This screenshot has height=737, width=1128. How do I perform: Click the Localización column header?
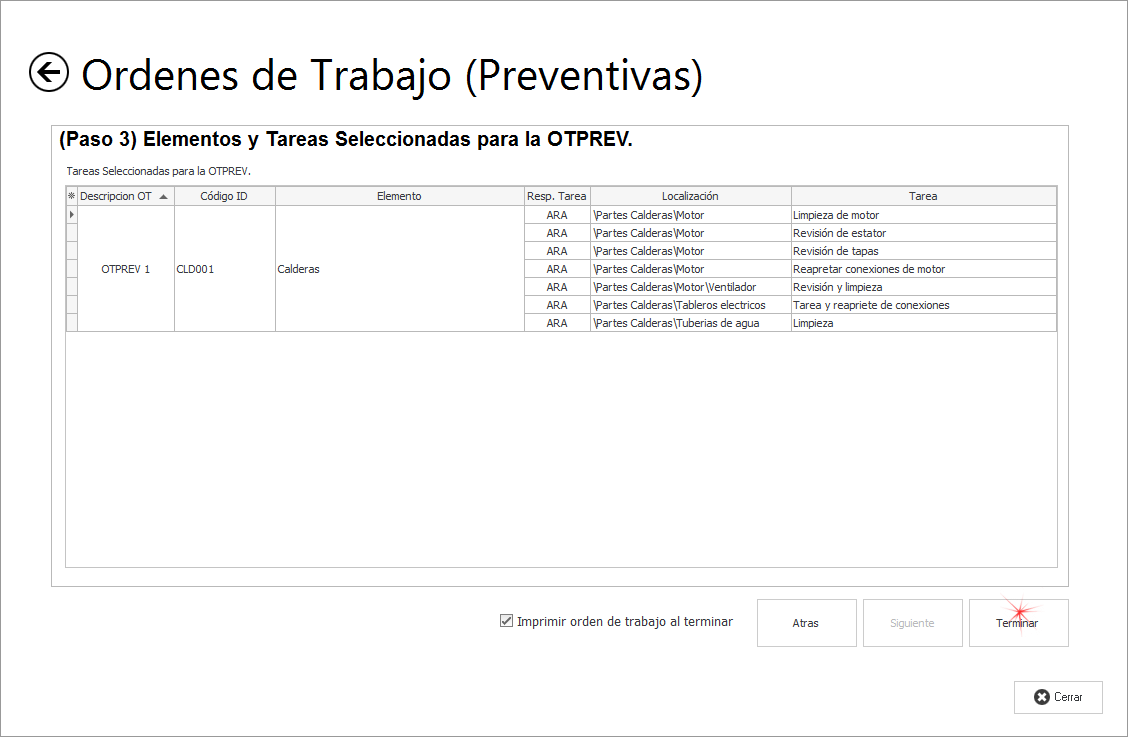tap(690, 196)
